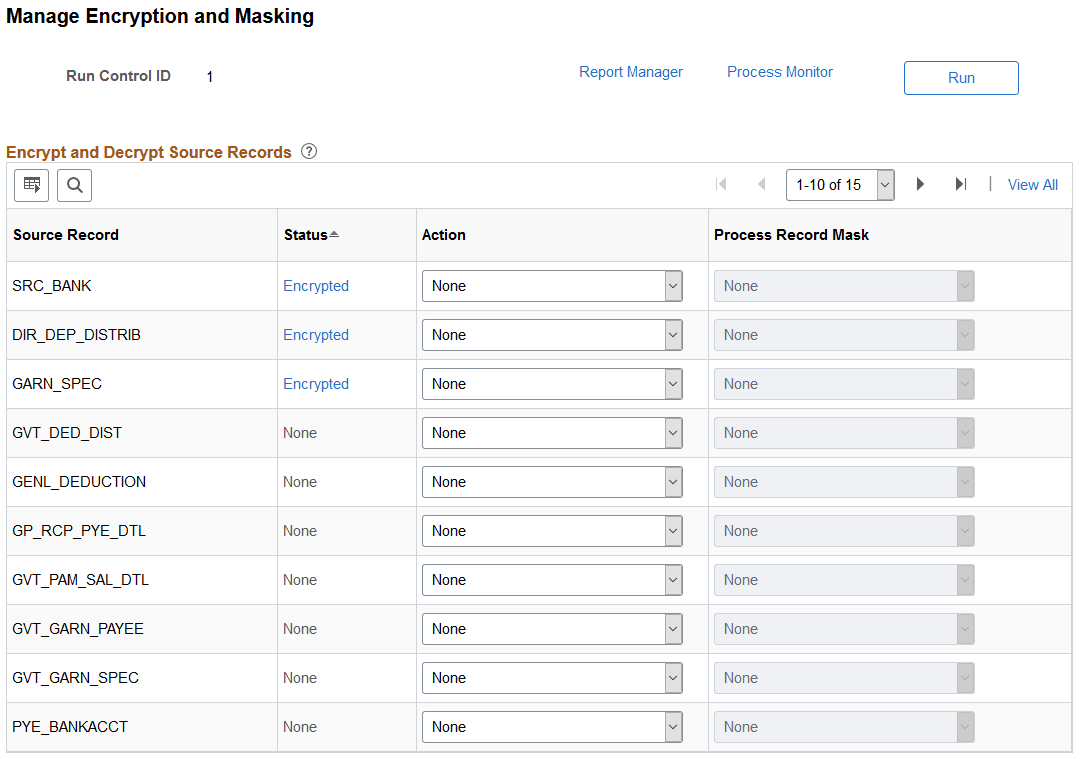1080x759 pixels.
Task: Jump to the last page of records
Action: click(x=961, y=184)
